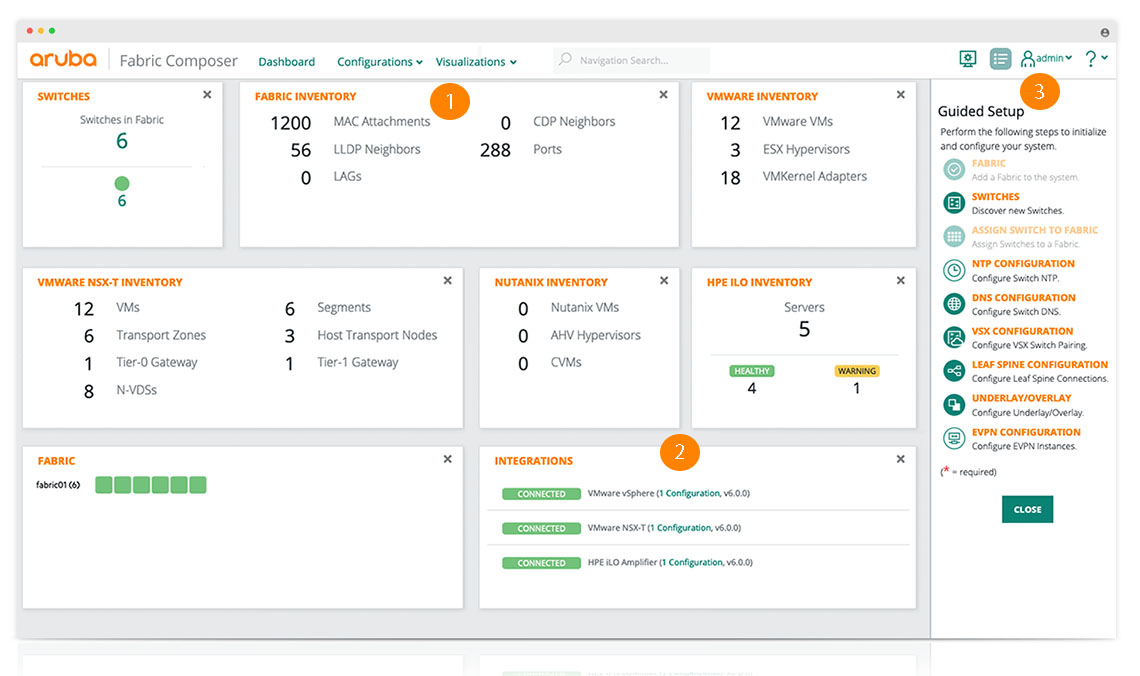Viewport: 1140px width, 676px height.
Task: Click CONNECTED badge for VMware NSX-T
Action: 542,528
